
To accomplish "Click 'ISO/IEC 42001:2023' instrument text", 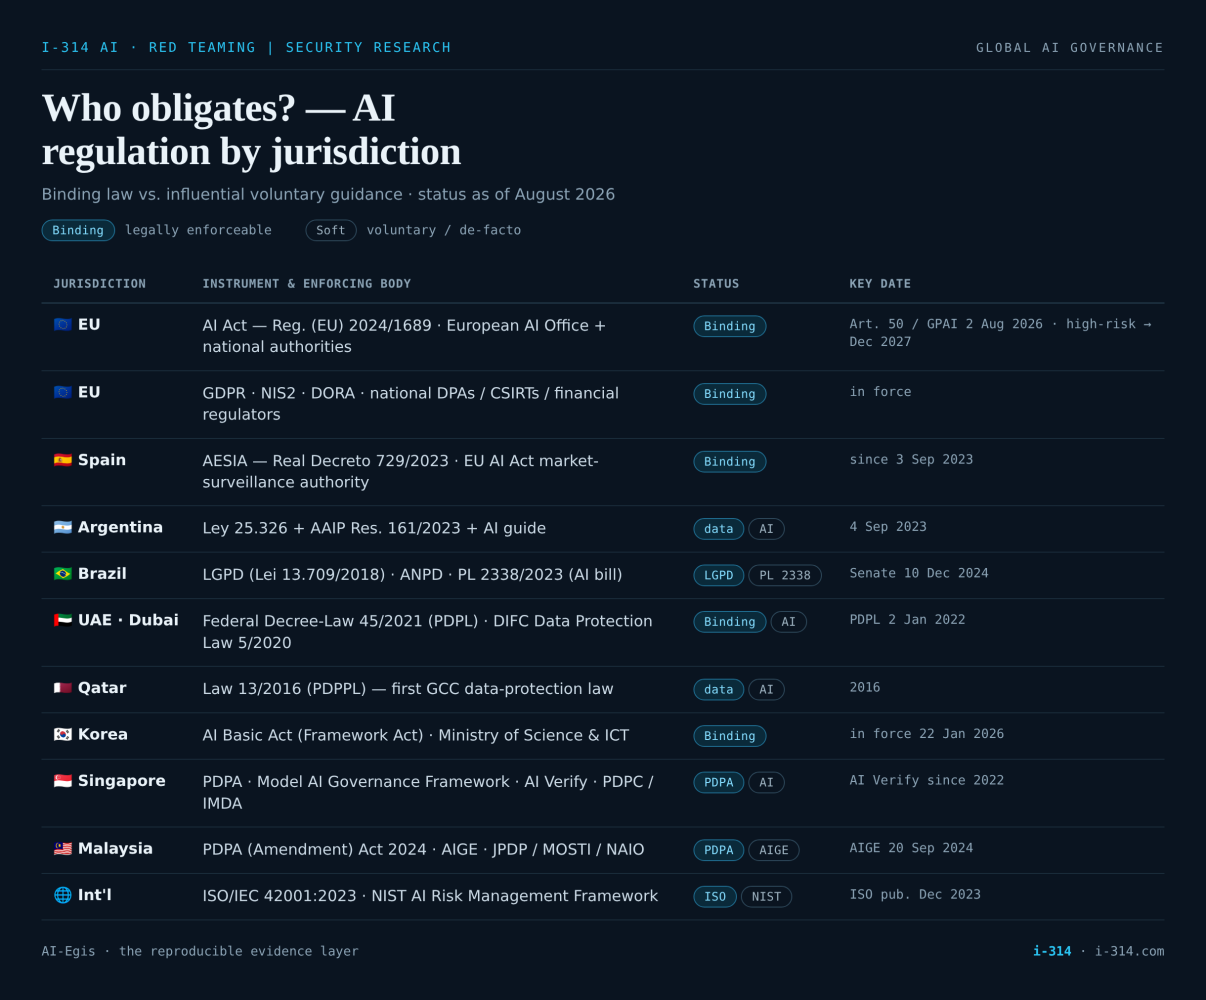I will tap(280, 896).
